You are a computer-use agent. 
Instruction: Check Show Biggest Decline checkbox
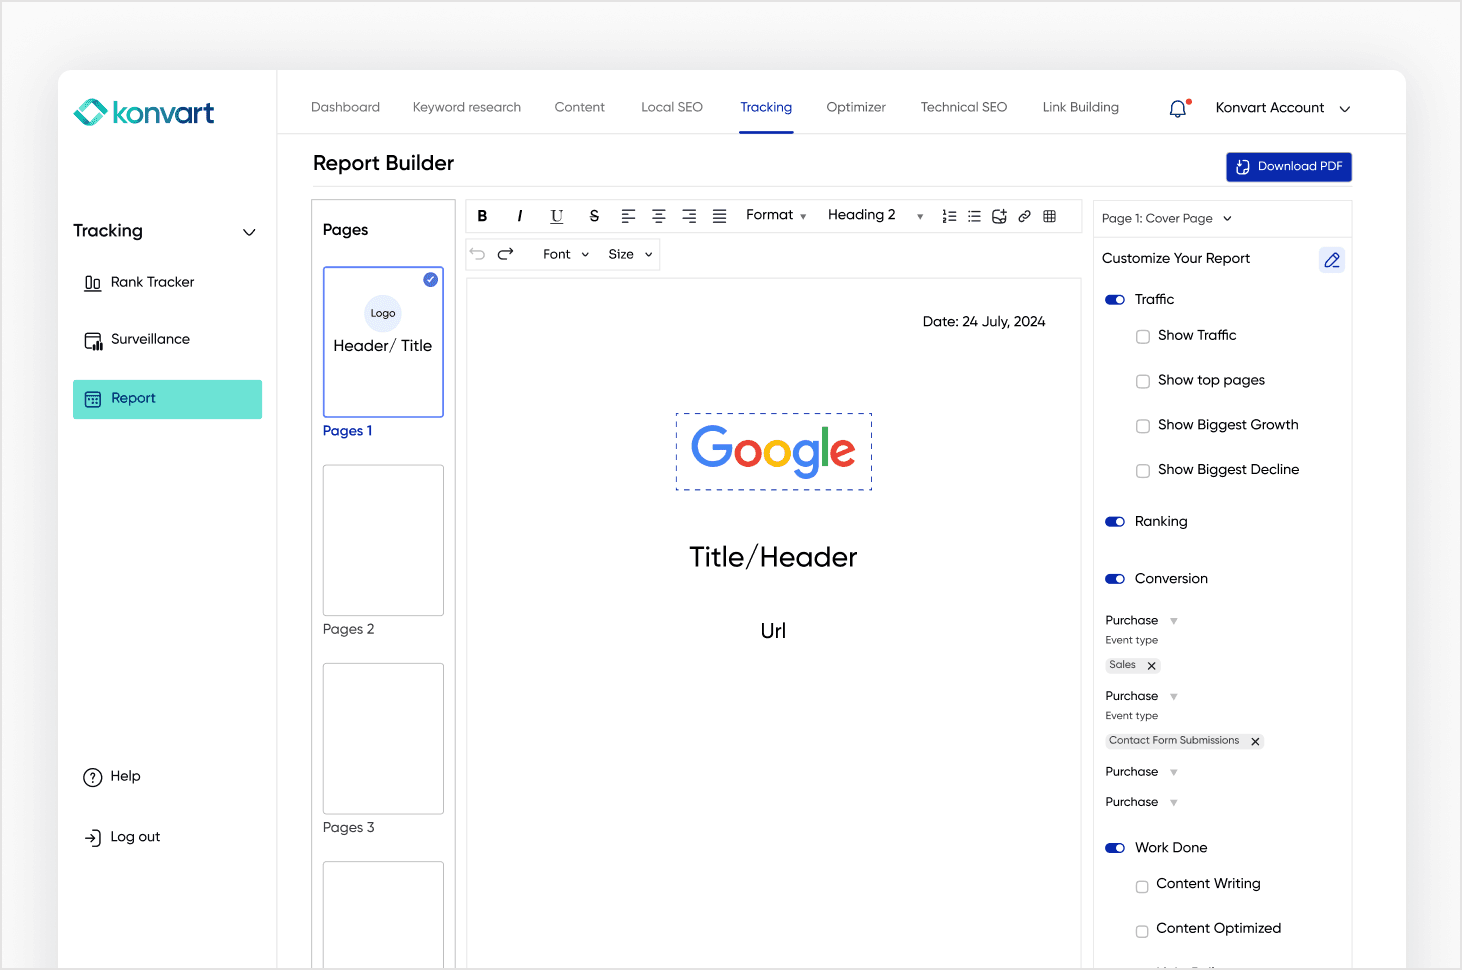click(x=1143, y=471)
